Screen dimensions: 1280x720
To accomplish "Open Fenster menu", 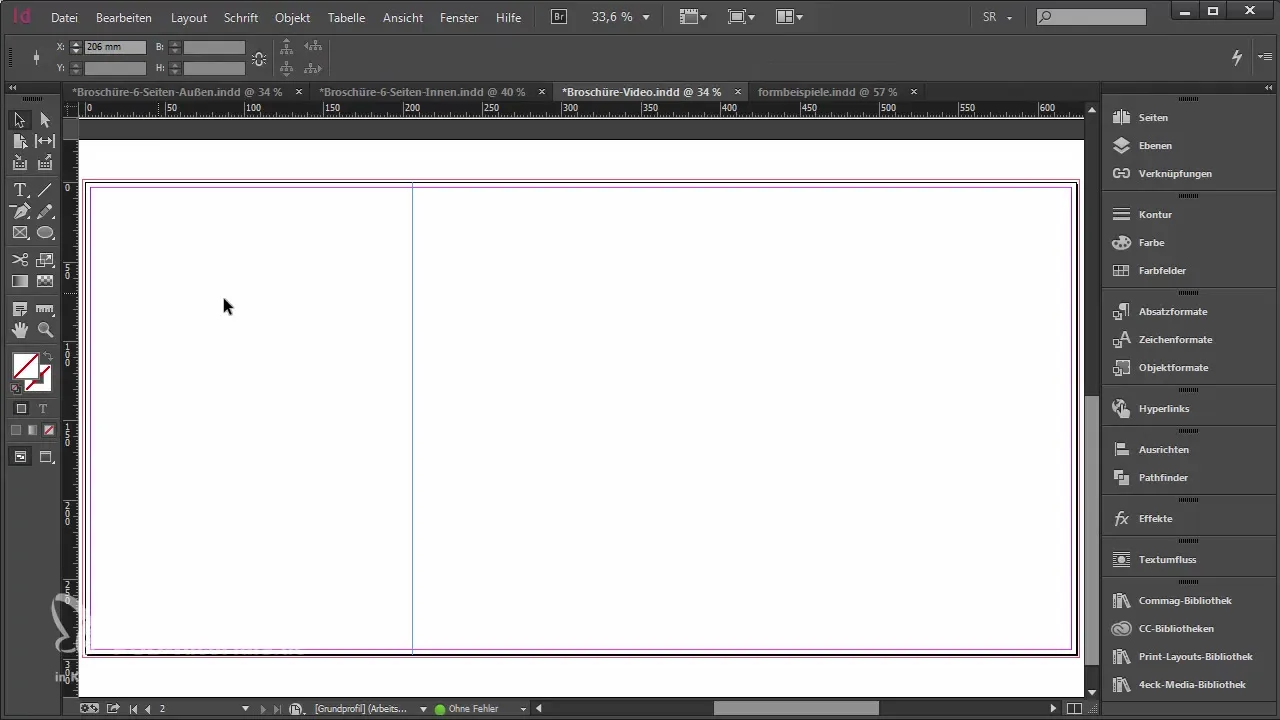I will 459,18.
